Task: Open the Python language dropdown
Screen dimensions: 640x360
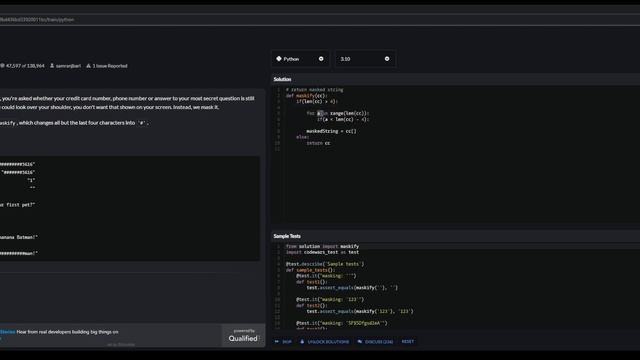Action: [x=300, y=59]
